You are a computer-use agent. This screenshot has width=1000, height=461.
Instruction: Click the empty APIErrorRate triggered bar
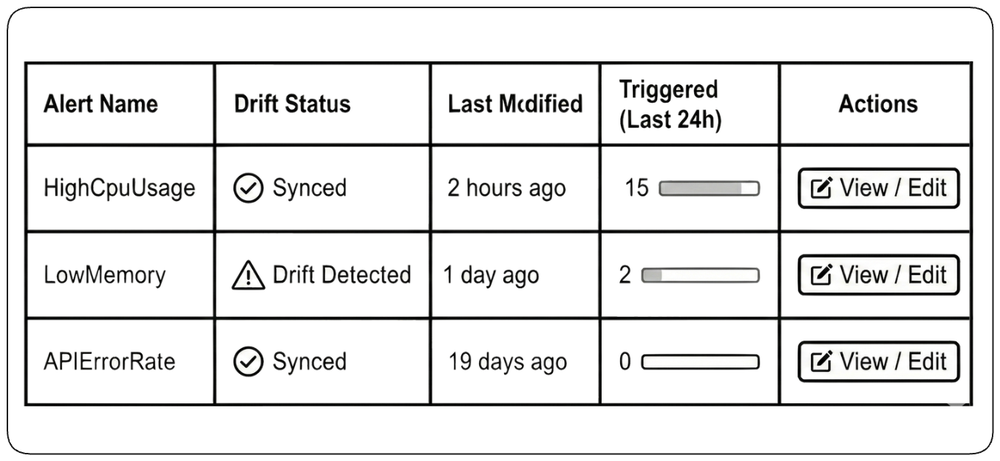point(700,362)
